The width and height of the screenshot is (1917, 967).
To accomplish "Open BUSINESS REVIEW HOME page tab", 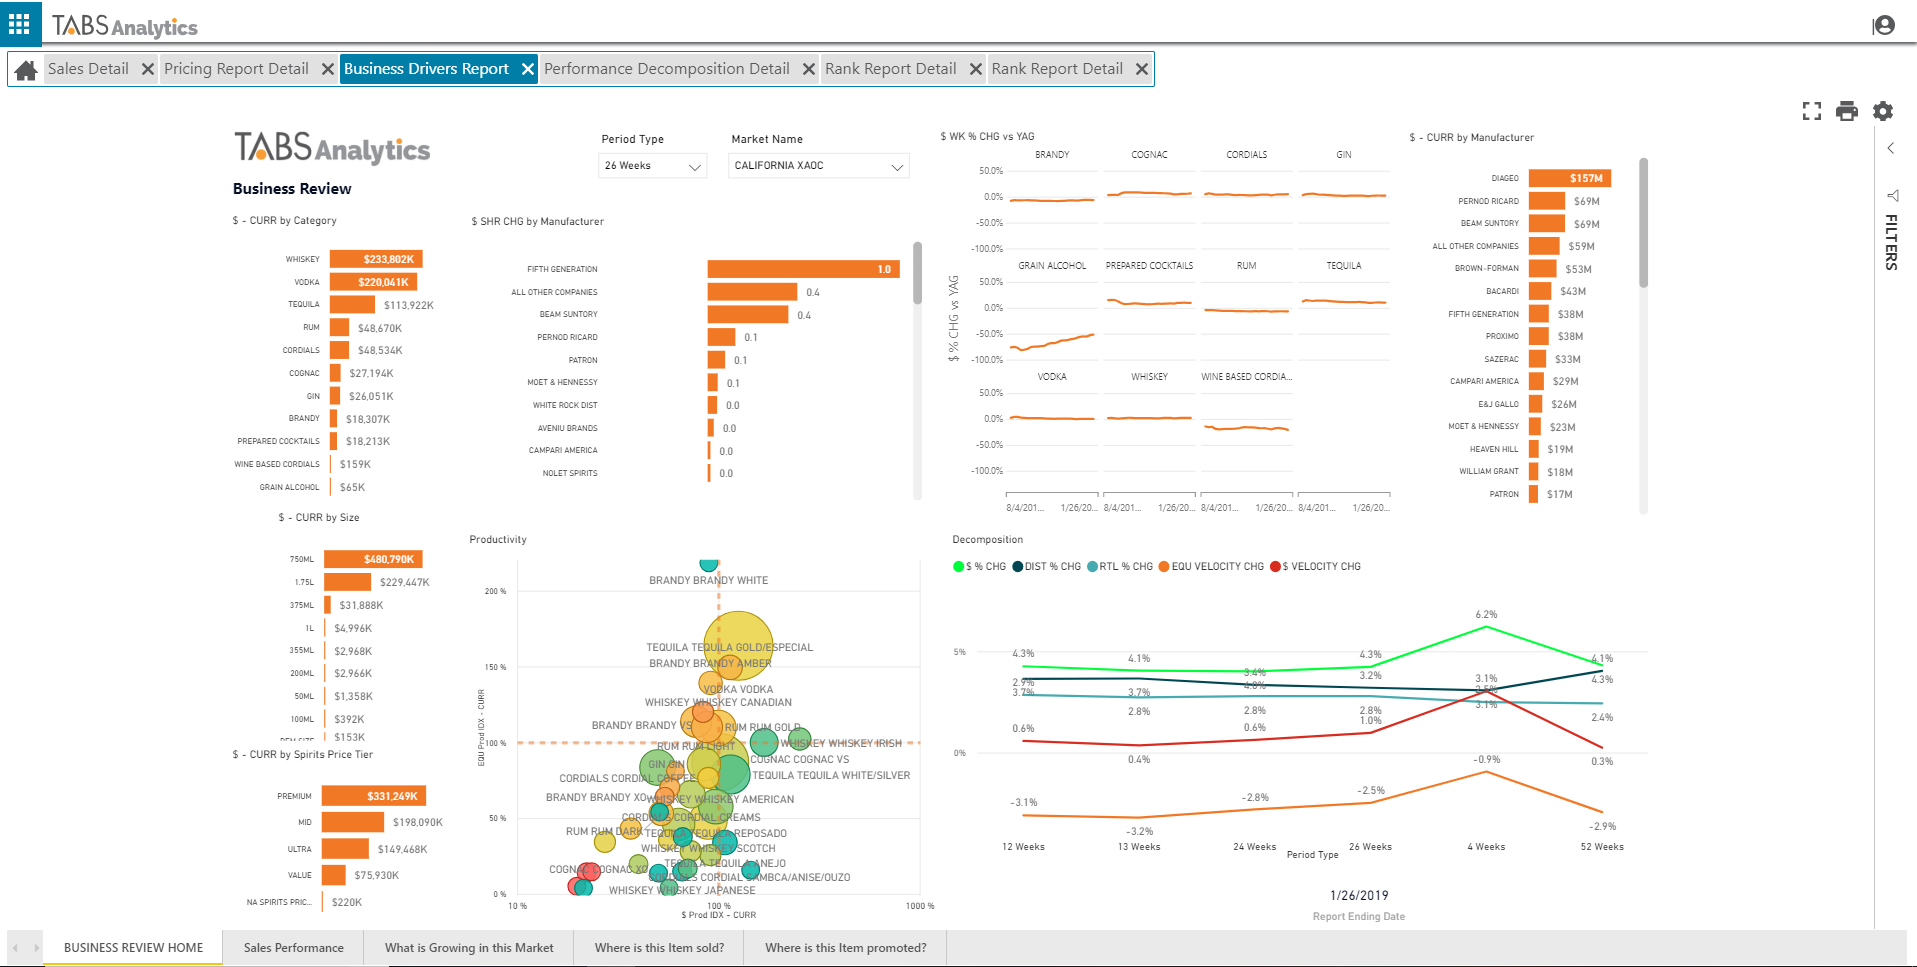I will 133,948.
